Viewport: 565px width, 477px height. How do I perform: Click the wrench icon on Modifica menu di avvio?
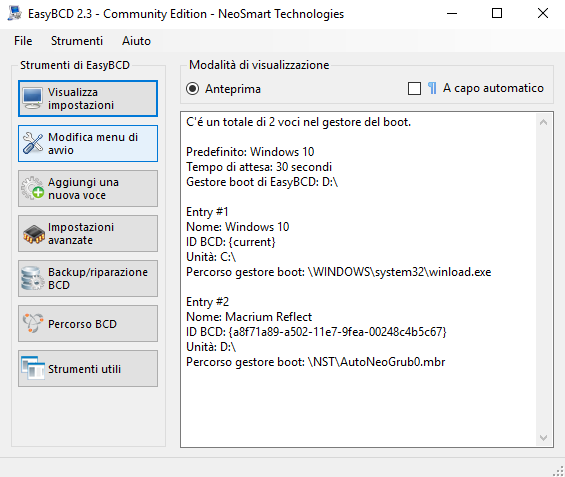coord(32,143)
